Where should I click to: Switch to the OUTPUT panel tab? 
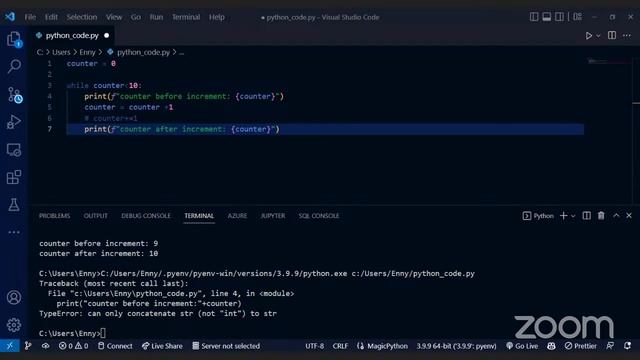pyautogui.click(x=96, y=216)
